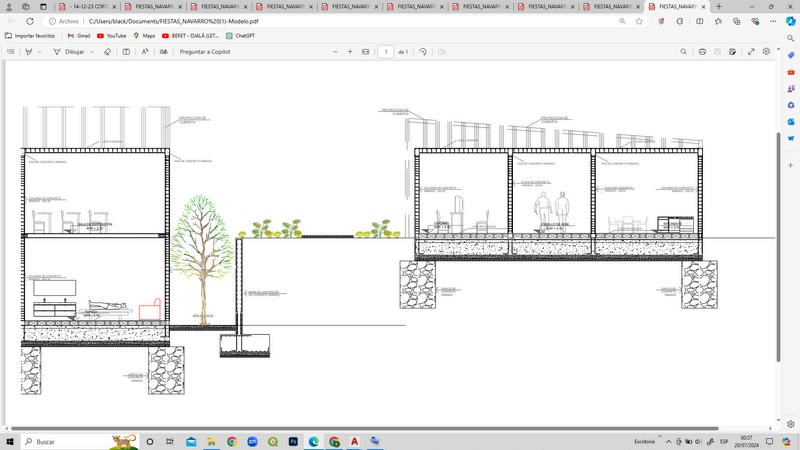800x450 pixels.
Task: Click the Buscar taskbar search box
Action: click(79, 441)
